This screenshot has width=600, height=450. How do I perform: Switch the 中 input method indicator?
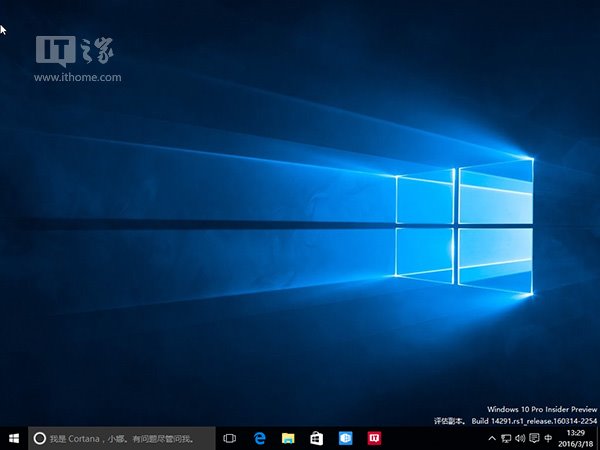[548, 438]
